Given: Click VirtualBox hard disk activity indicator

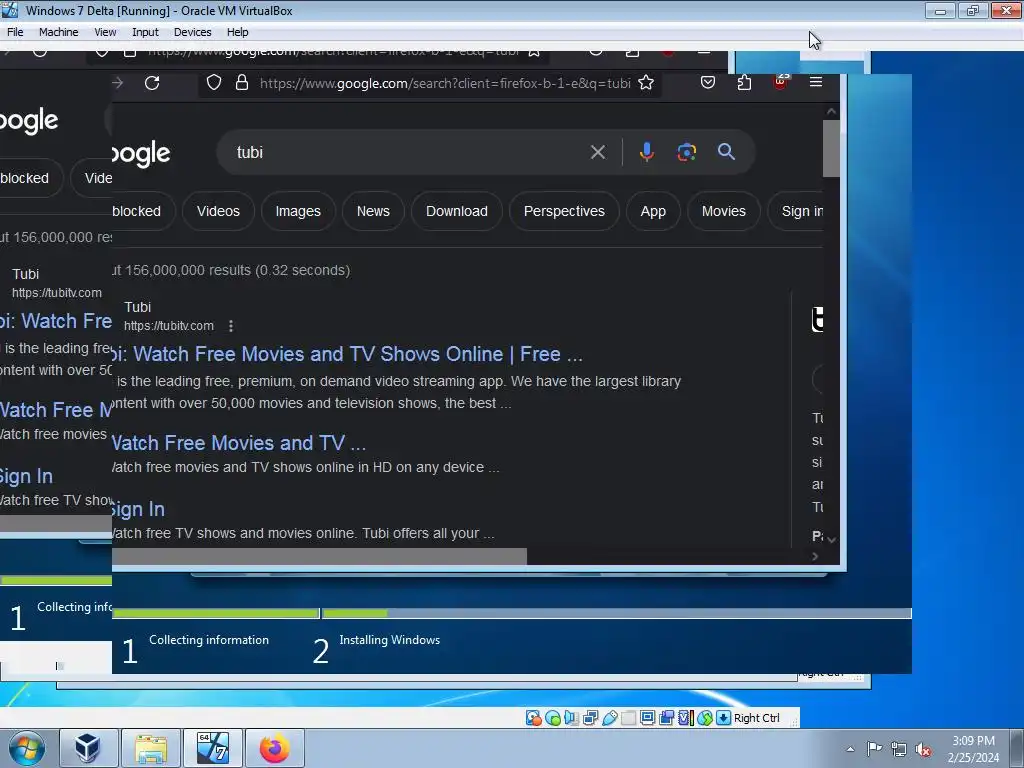Looking at the screenshot, I should tap(534, 718).
